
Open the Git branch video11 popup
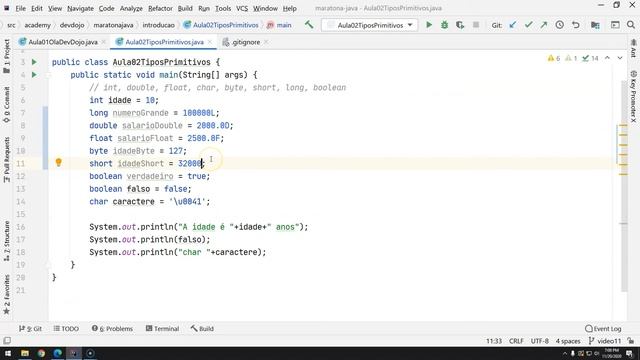click(605, 341)
